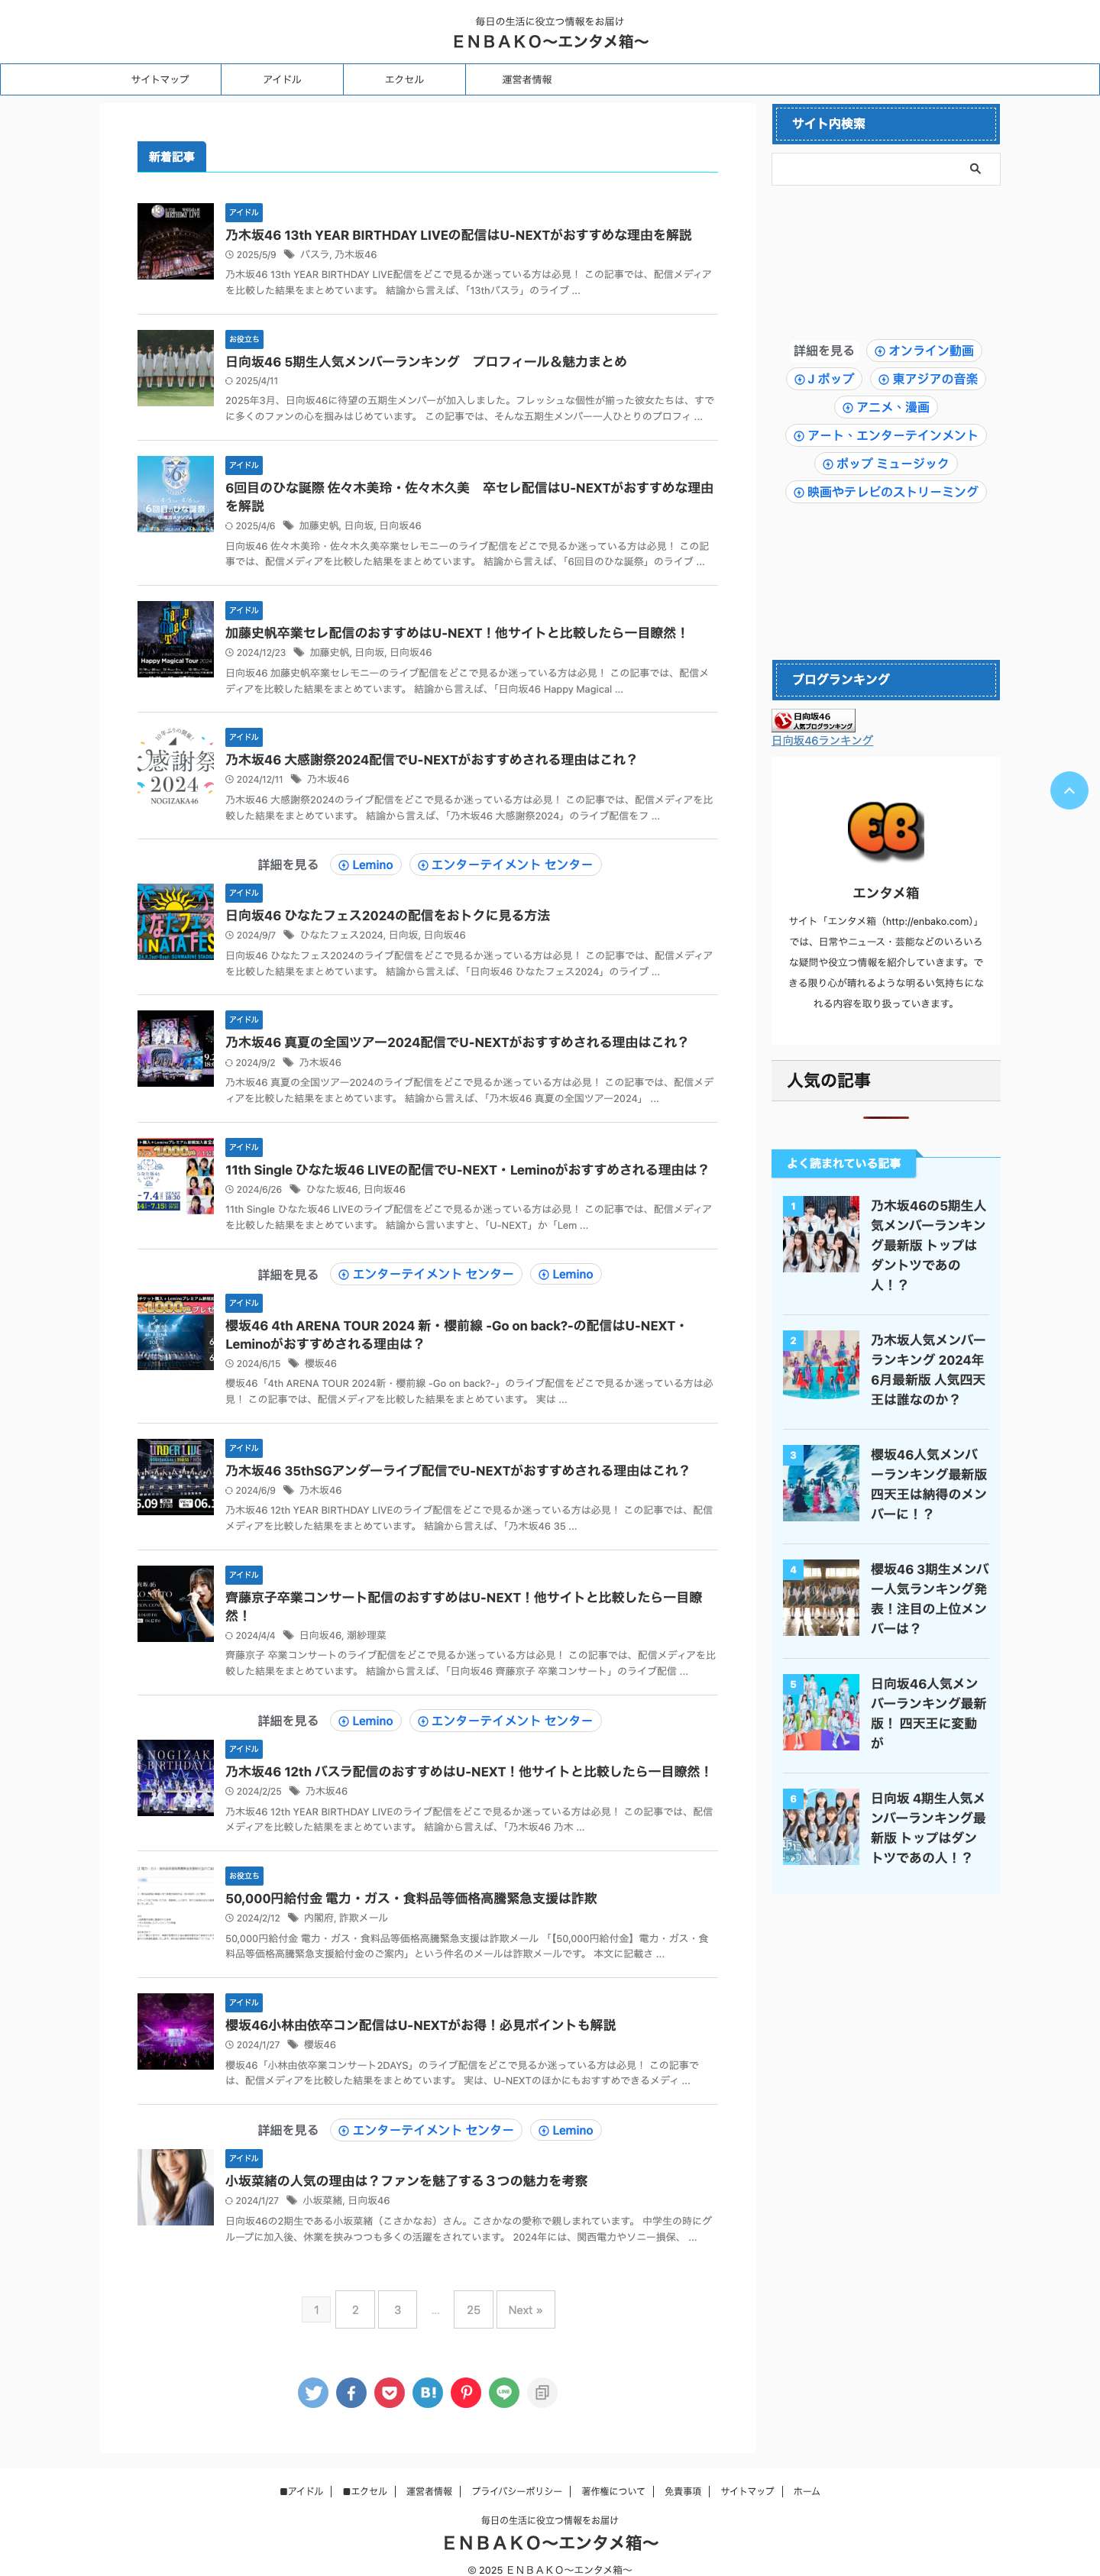Open popular article ranked 3 櫻坂46人気メンバー

coord(929,1484)
